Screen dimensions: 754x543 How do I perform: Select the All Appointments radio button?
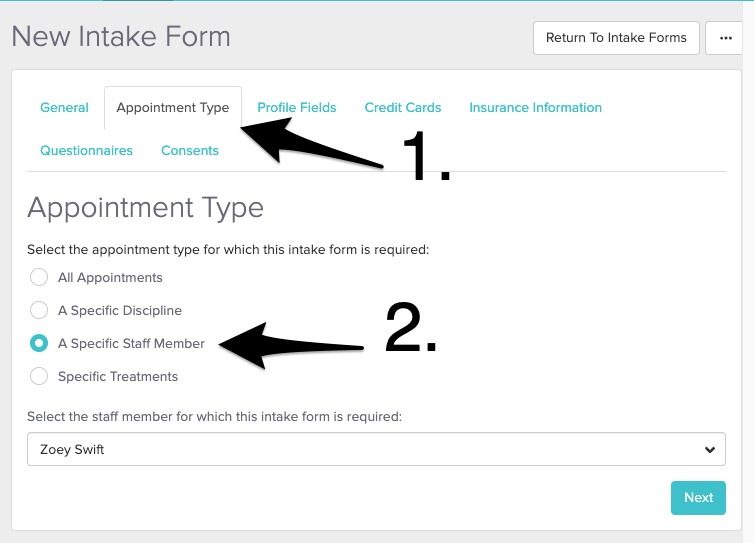[x=39, y=277]
